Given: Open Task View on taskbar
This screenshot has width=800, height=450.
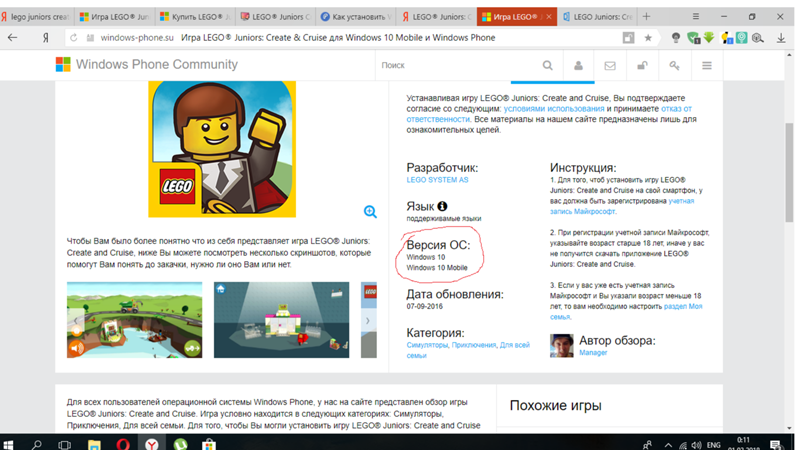Looking at the screenshot, I should [64, 444].
